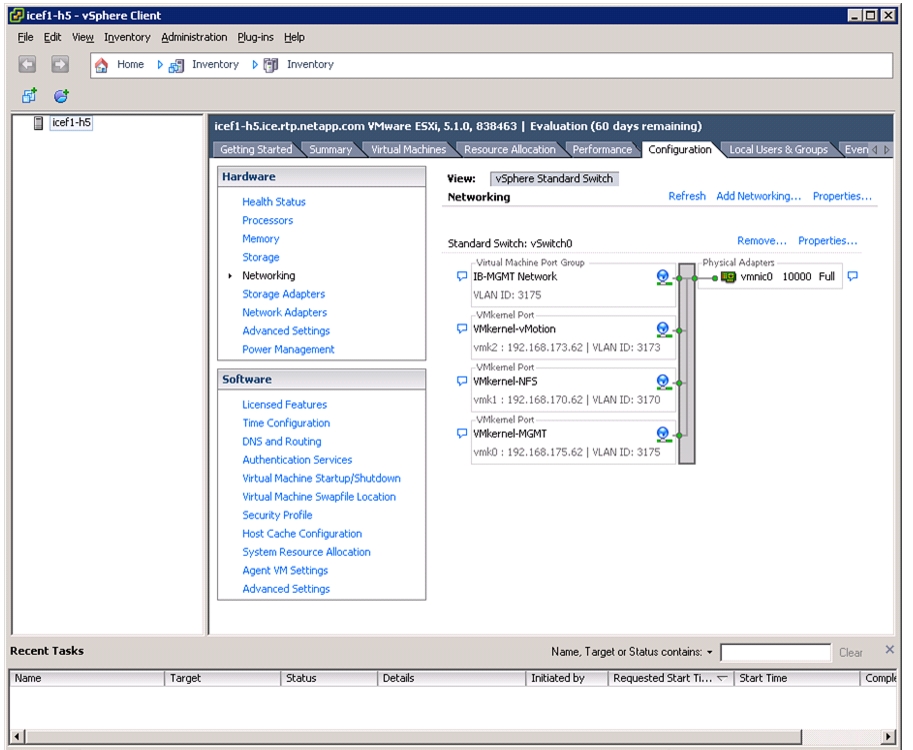The height and width of the screenshot is (750, 913).
Task: Open the vmnic0 speech bubble info icon
Action: (x=852, y=276)
